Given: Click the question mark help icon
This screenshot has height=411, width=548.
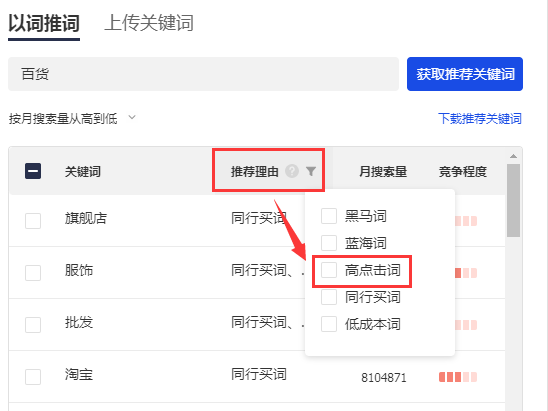Looking at the screenshot, I should pyautogui.click(x=292, y=171).
